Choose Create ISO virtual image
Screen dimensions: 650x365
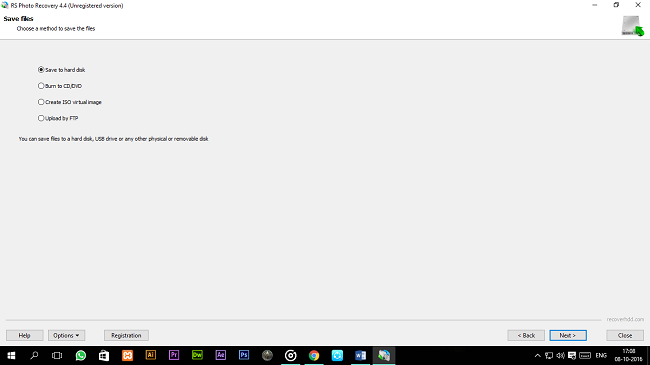pyautogui.click(x=70, y=102)
